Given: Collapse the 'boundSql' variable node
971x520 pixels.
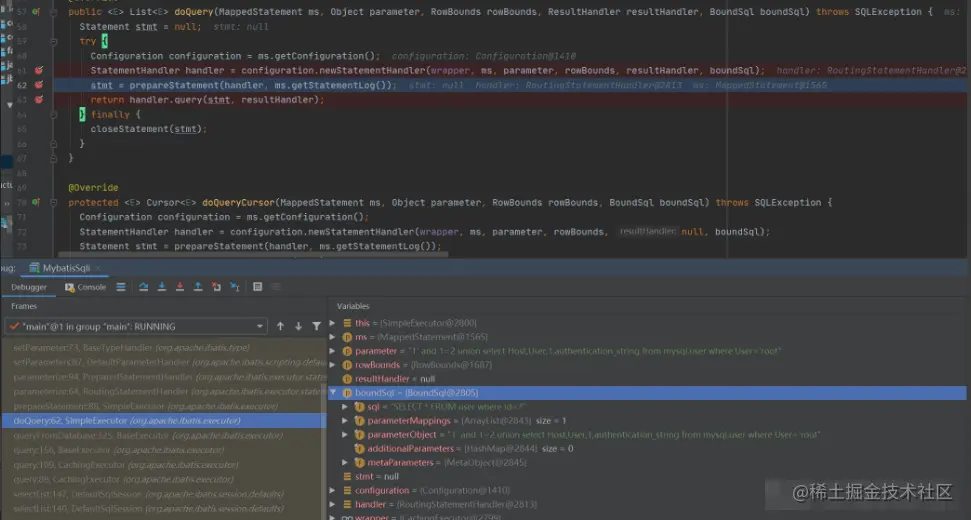Looking at the screenshot, I should [333, 392].
